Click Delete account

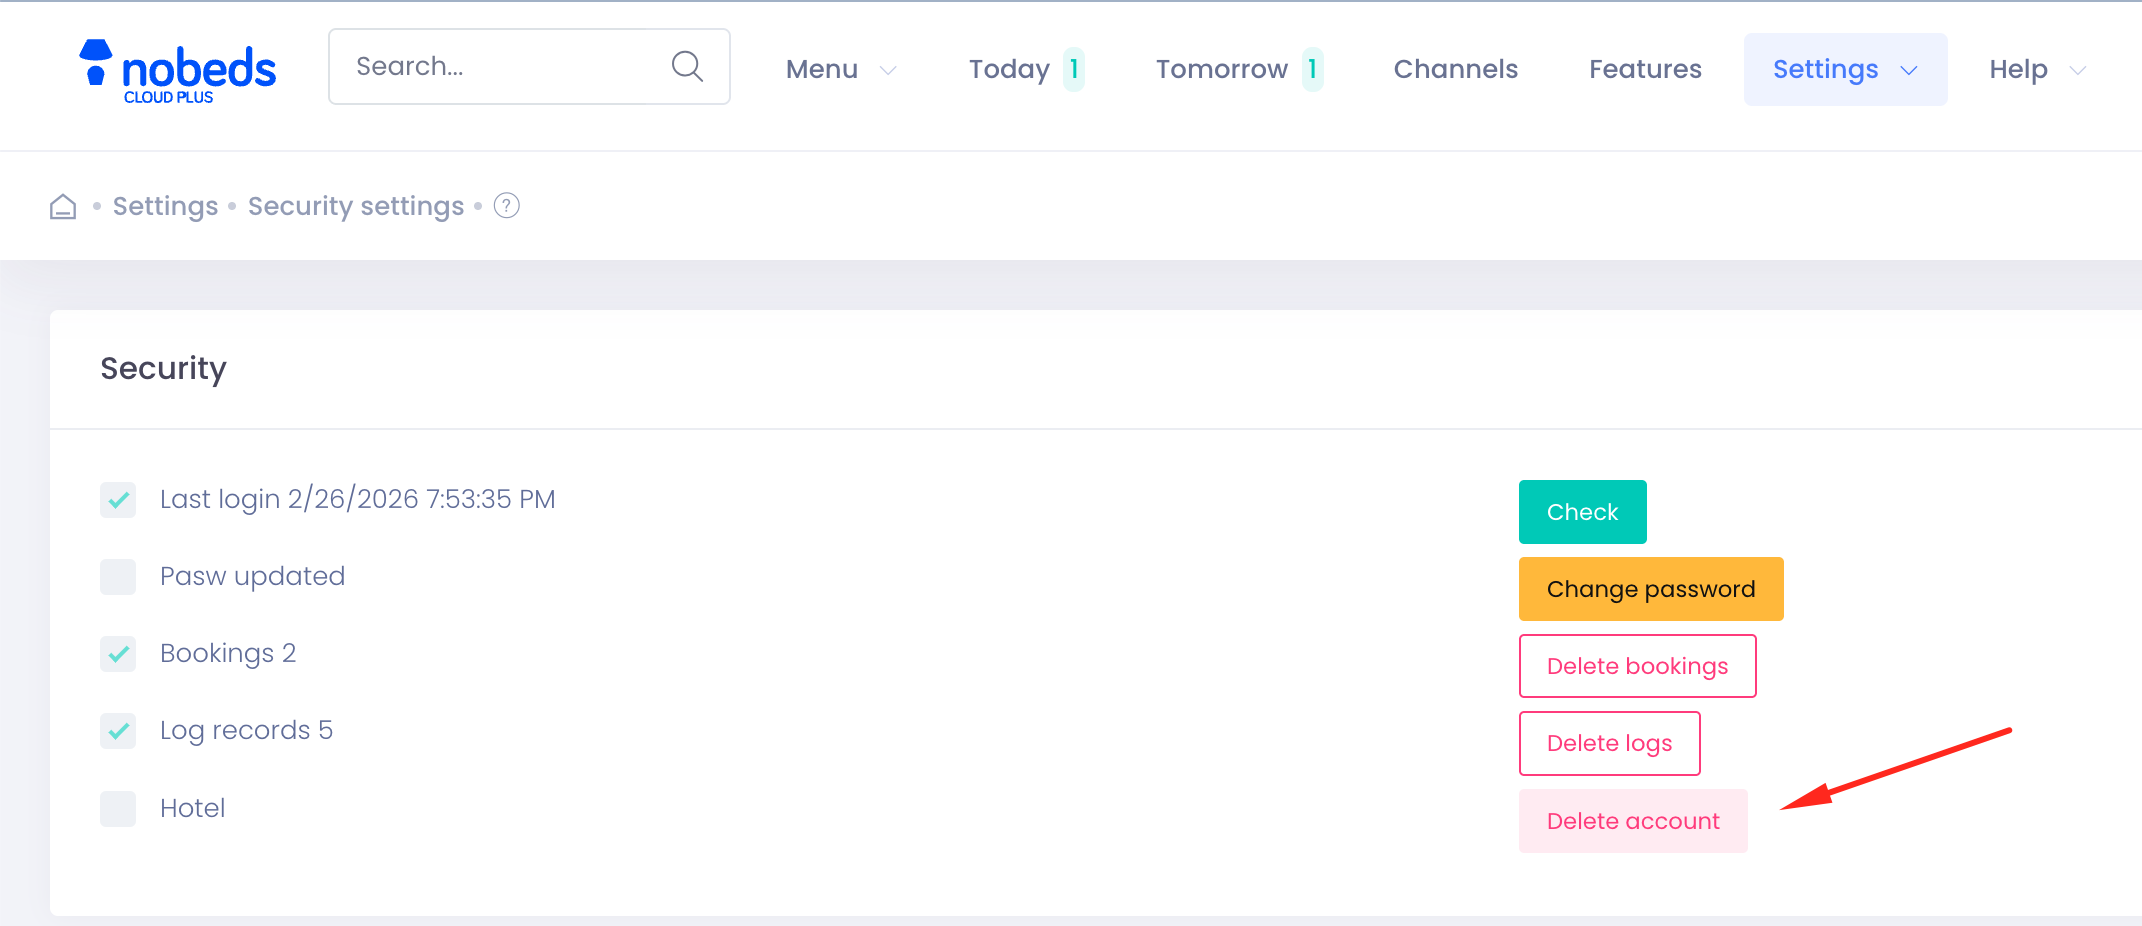click(x=1632, y=820)
